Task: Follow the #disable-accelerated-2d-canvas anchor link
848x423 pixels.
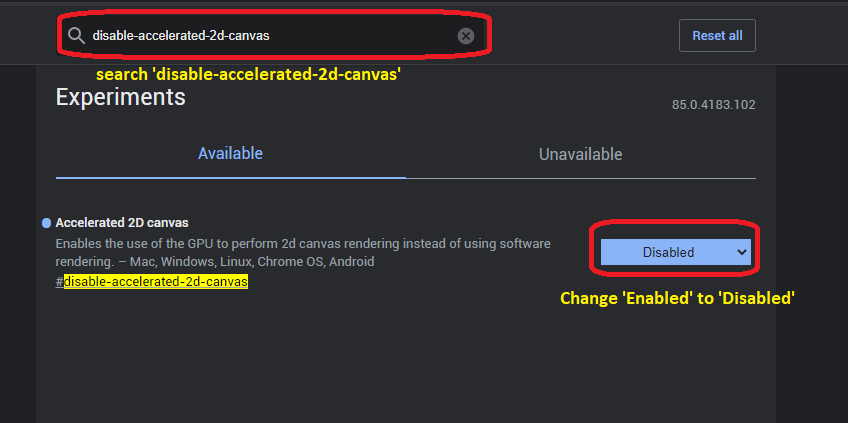Action: (156, 282)
